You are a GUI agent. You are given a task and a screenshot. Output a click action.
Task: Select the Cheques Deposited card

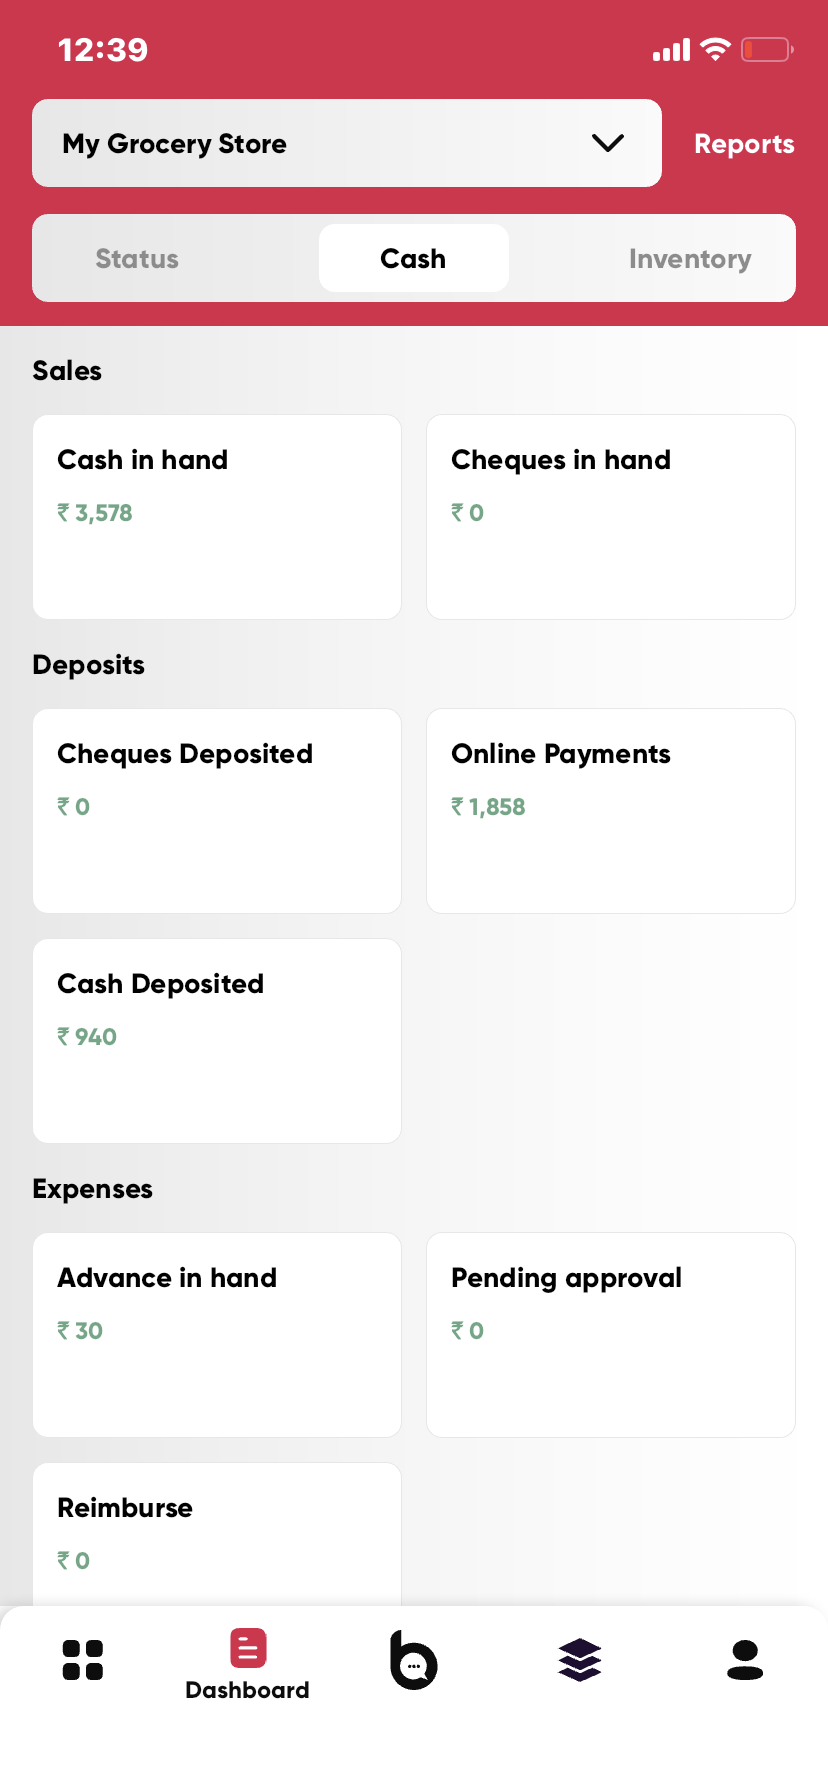tap(217, 811)
